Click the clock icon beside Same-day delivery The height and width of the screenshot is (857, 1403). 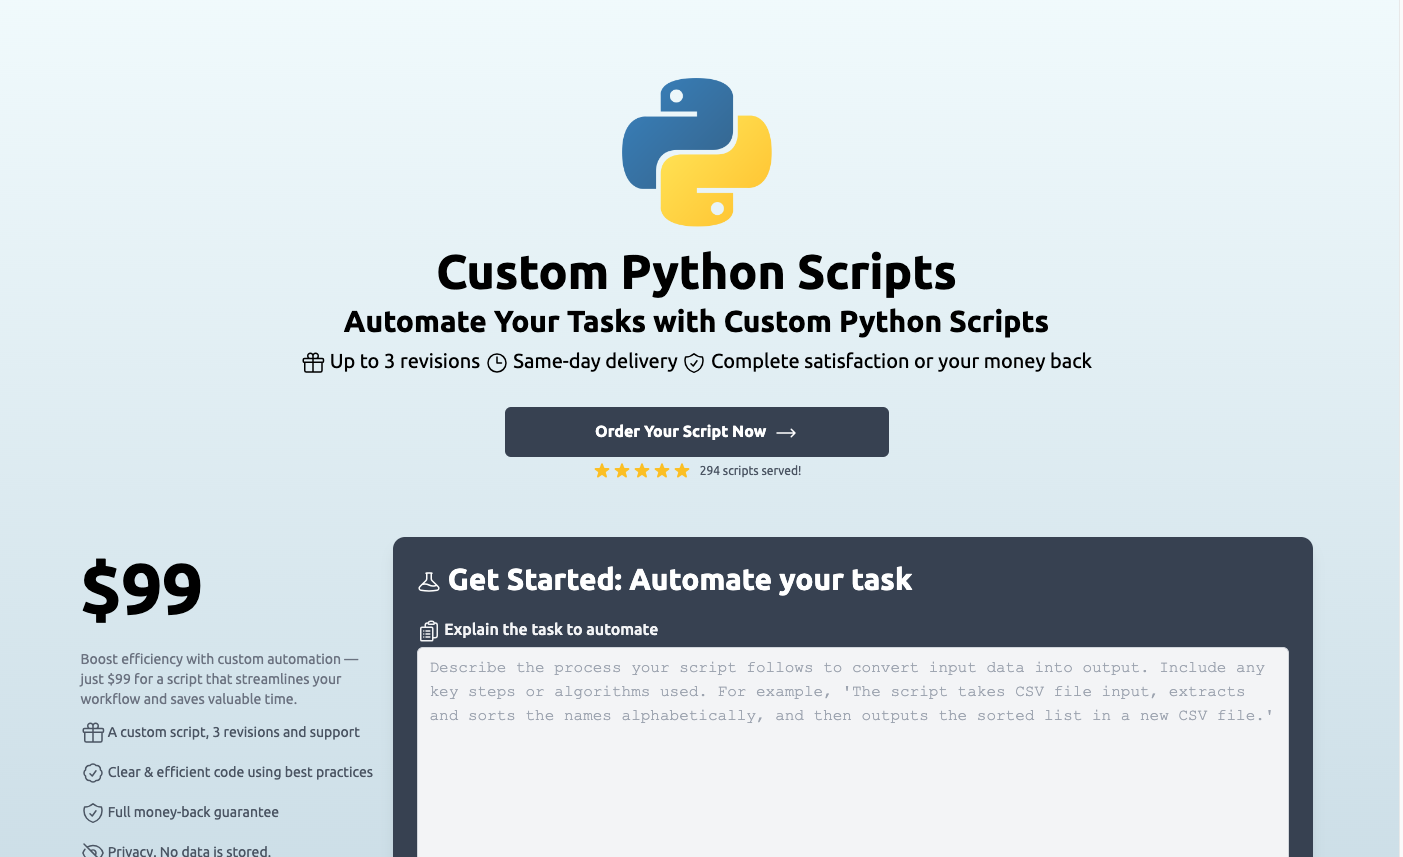497,362
